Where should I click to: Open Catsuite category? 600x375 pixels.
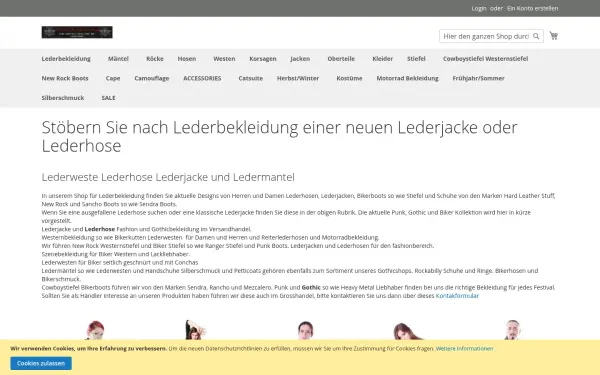pyautogui.click(x=251, y=78)
